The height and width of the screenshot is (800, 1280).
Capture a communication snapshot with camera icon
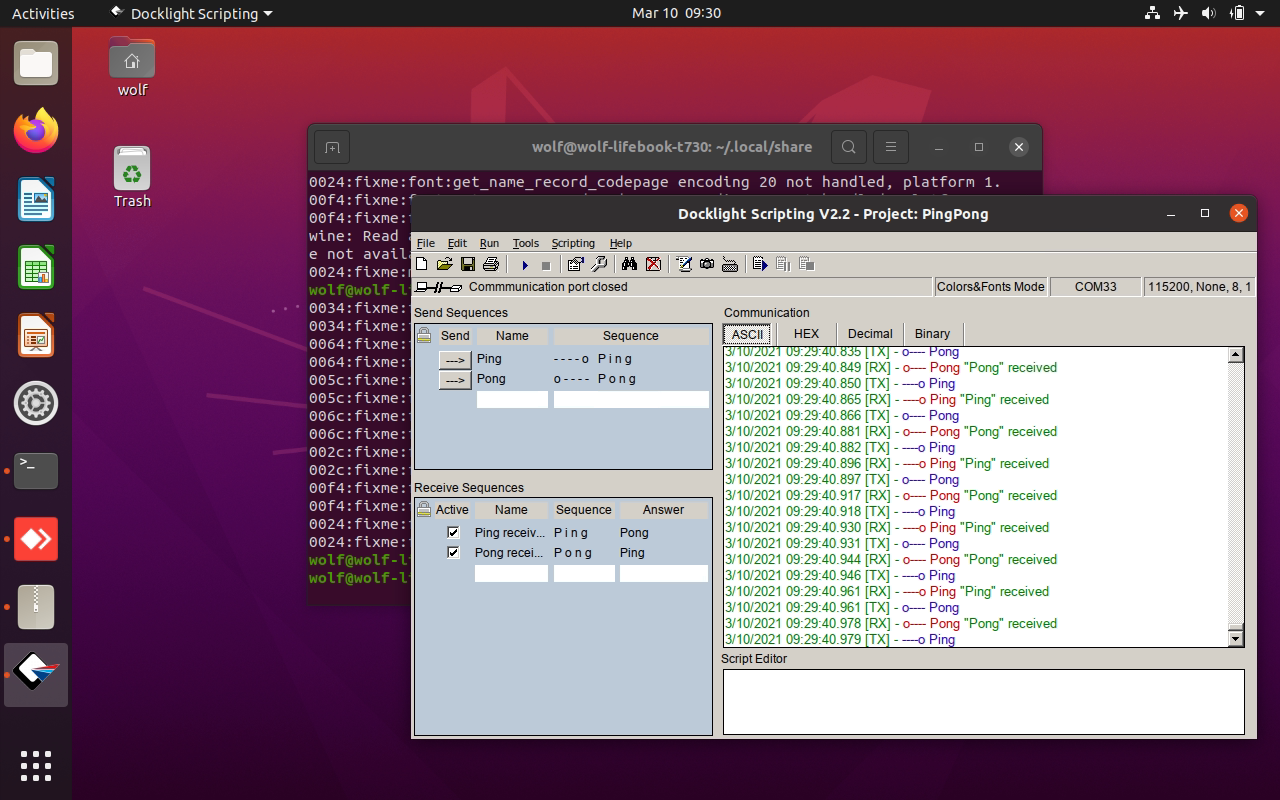point(707,264)
